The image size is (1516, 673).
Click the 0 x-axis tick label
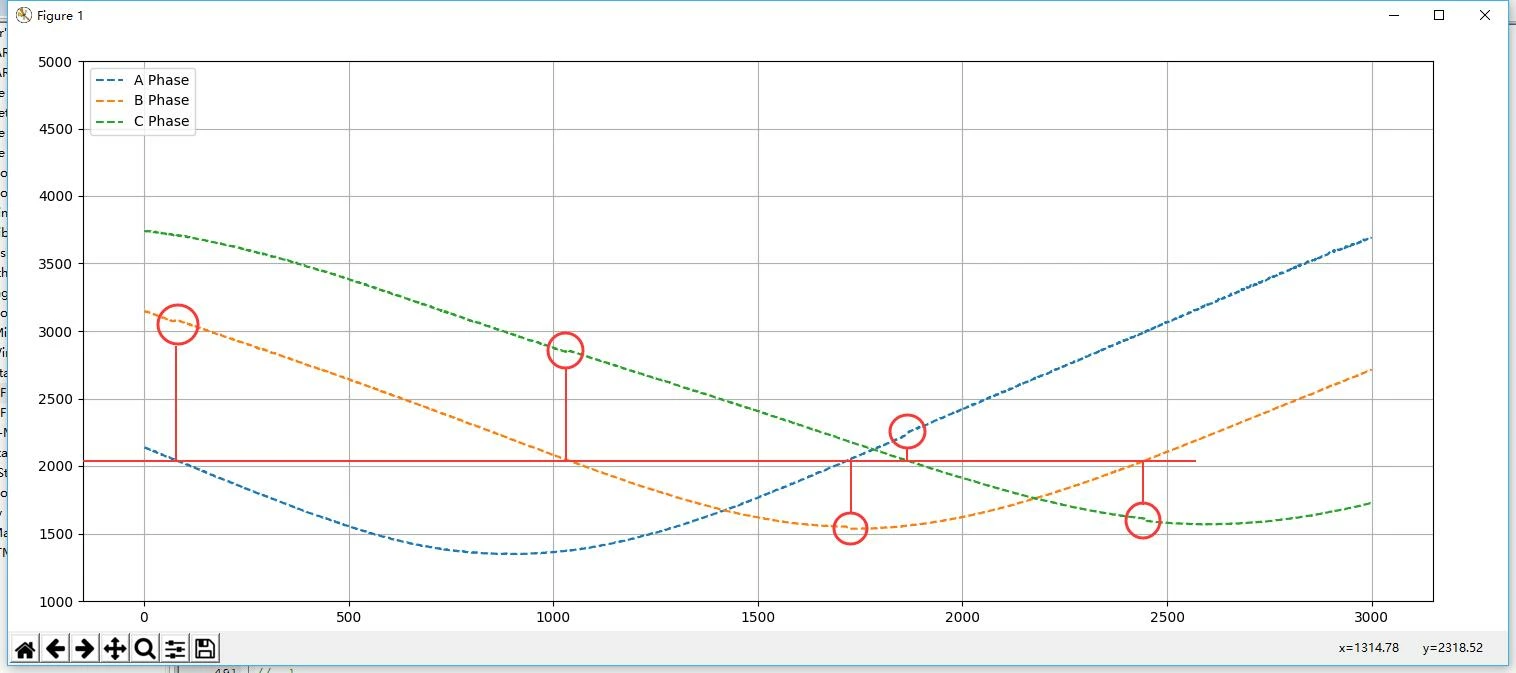pyautogui.click(x=145, y=619)
